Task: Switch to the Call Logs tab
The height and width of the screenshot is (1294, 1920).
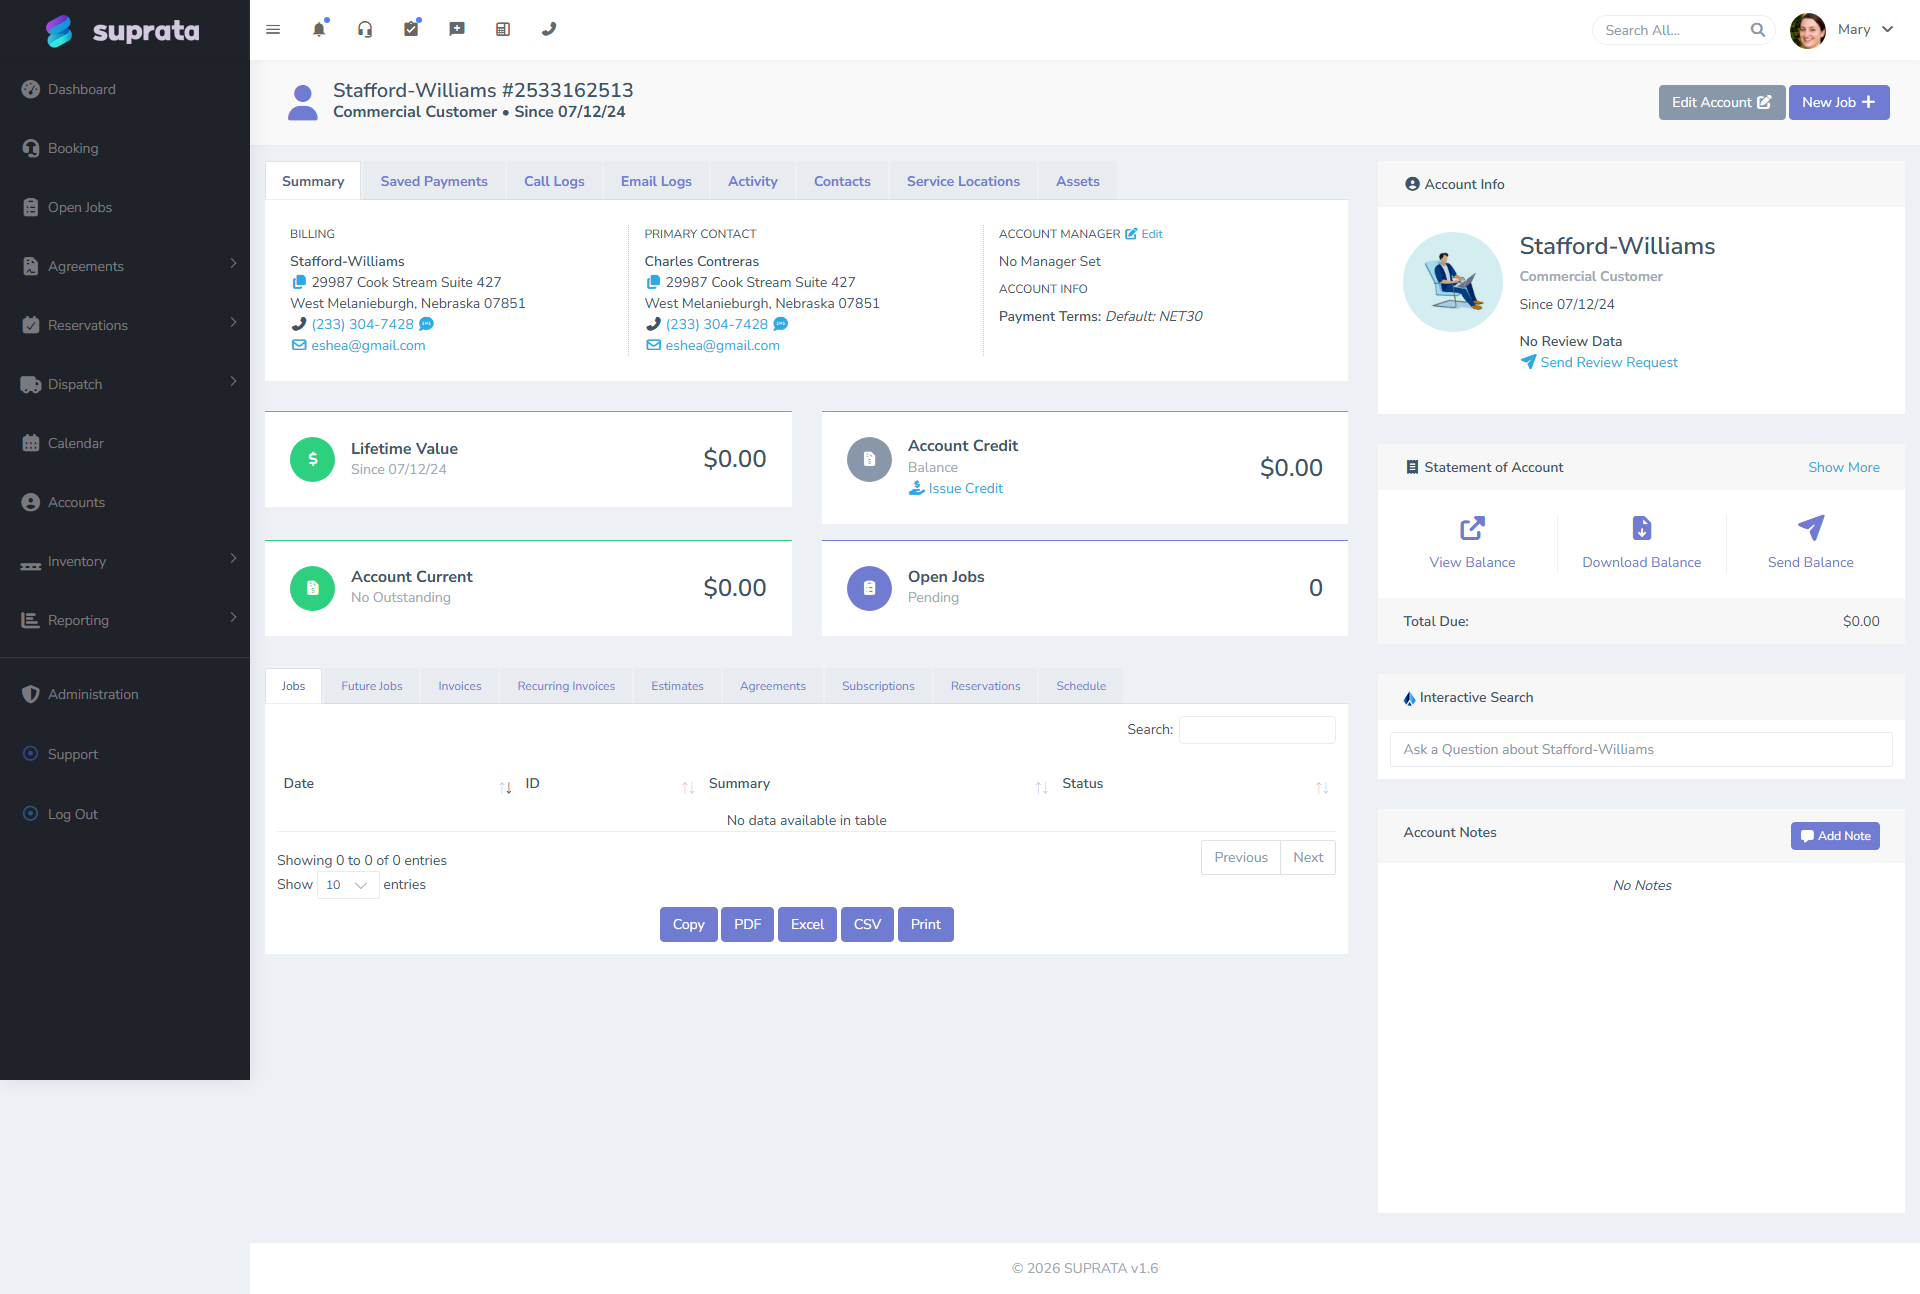Action: (554, 181)
